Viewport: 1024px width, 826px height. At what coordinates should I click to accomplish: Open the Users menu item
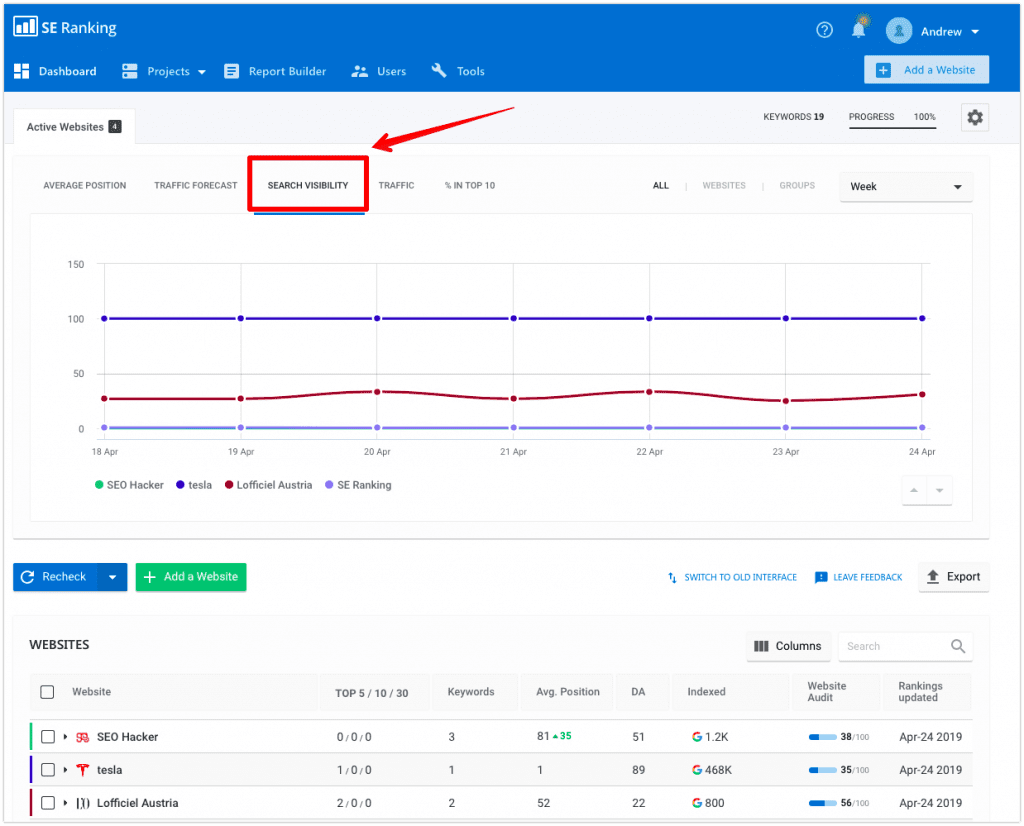[x=379, y=71]
